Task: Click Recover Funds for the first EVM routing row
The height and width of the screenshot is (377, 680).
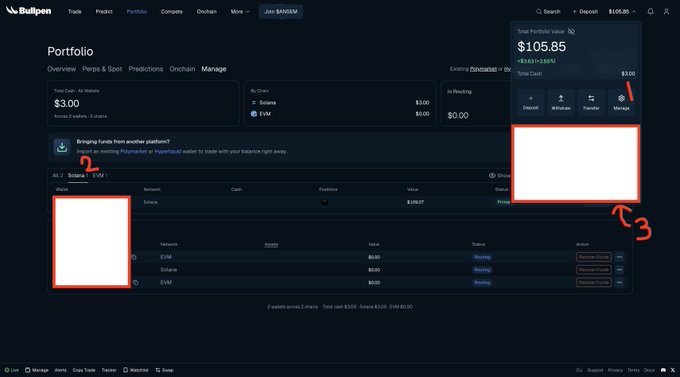Action: tap(594, 257)
